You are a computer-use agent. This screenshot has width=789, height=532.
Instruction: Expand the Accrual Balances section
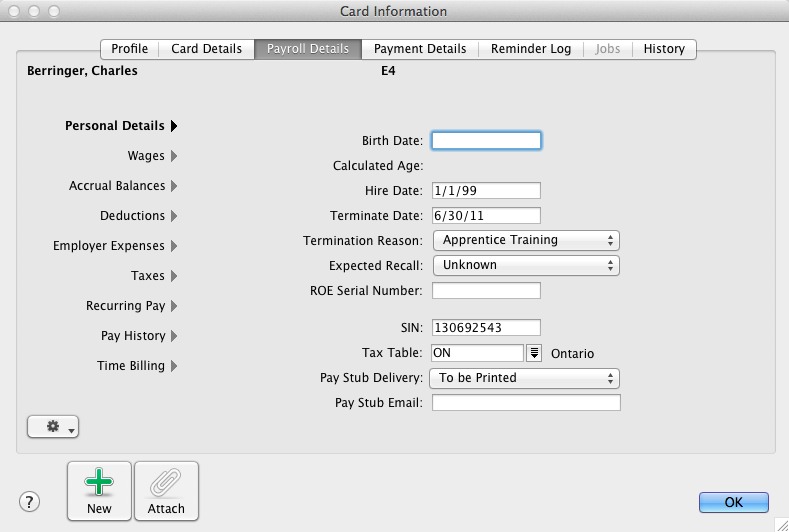[174, 186]
